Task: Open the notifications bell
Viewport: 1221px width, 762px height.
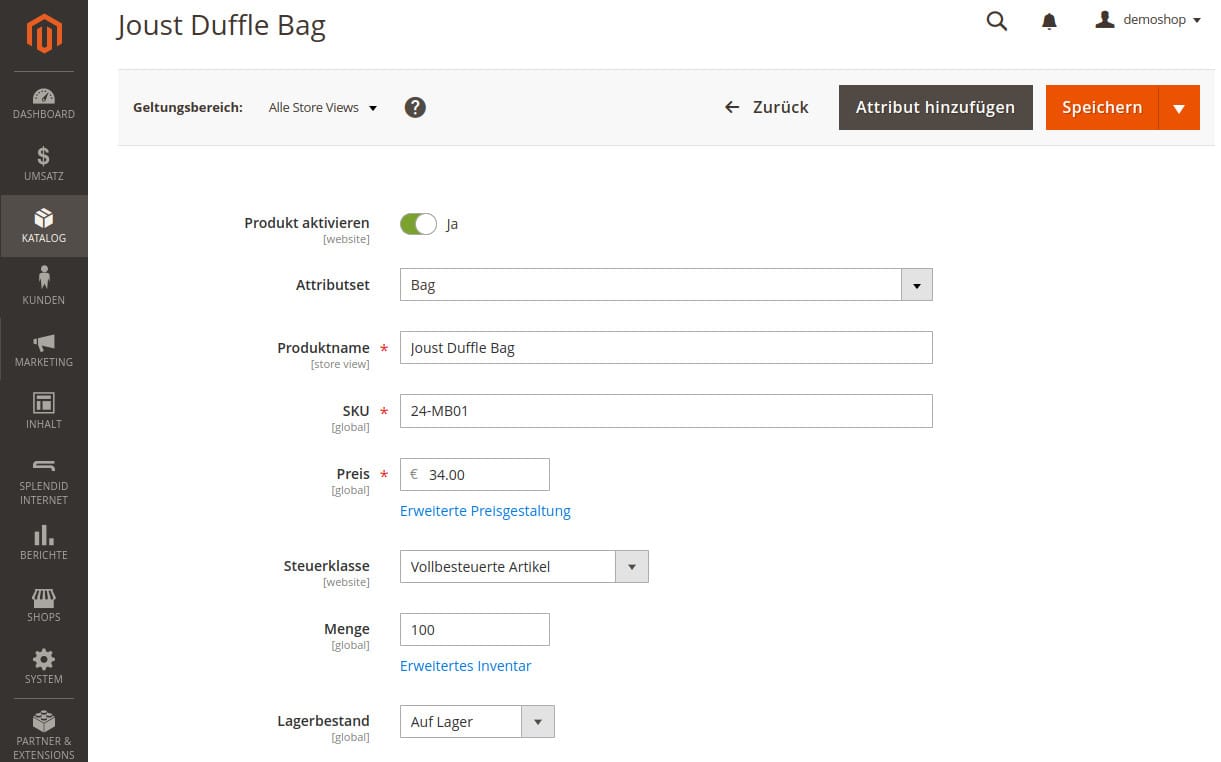Action: [1049, 21]
